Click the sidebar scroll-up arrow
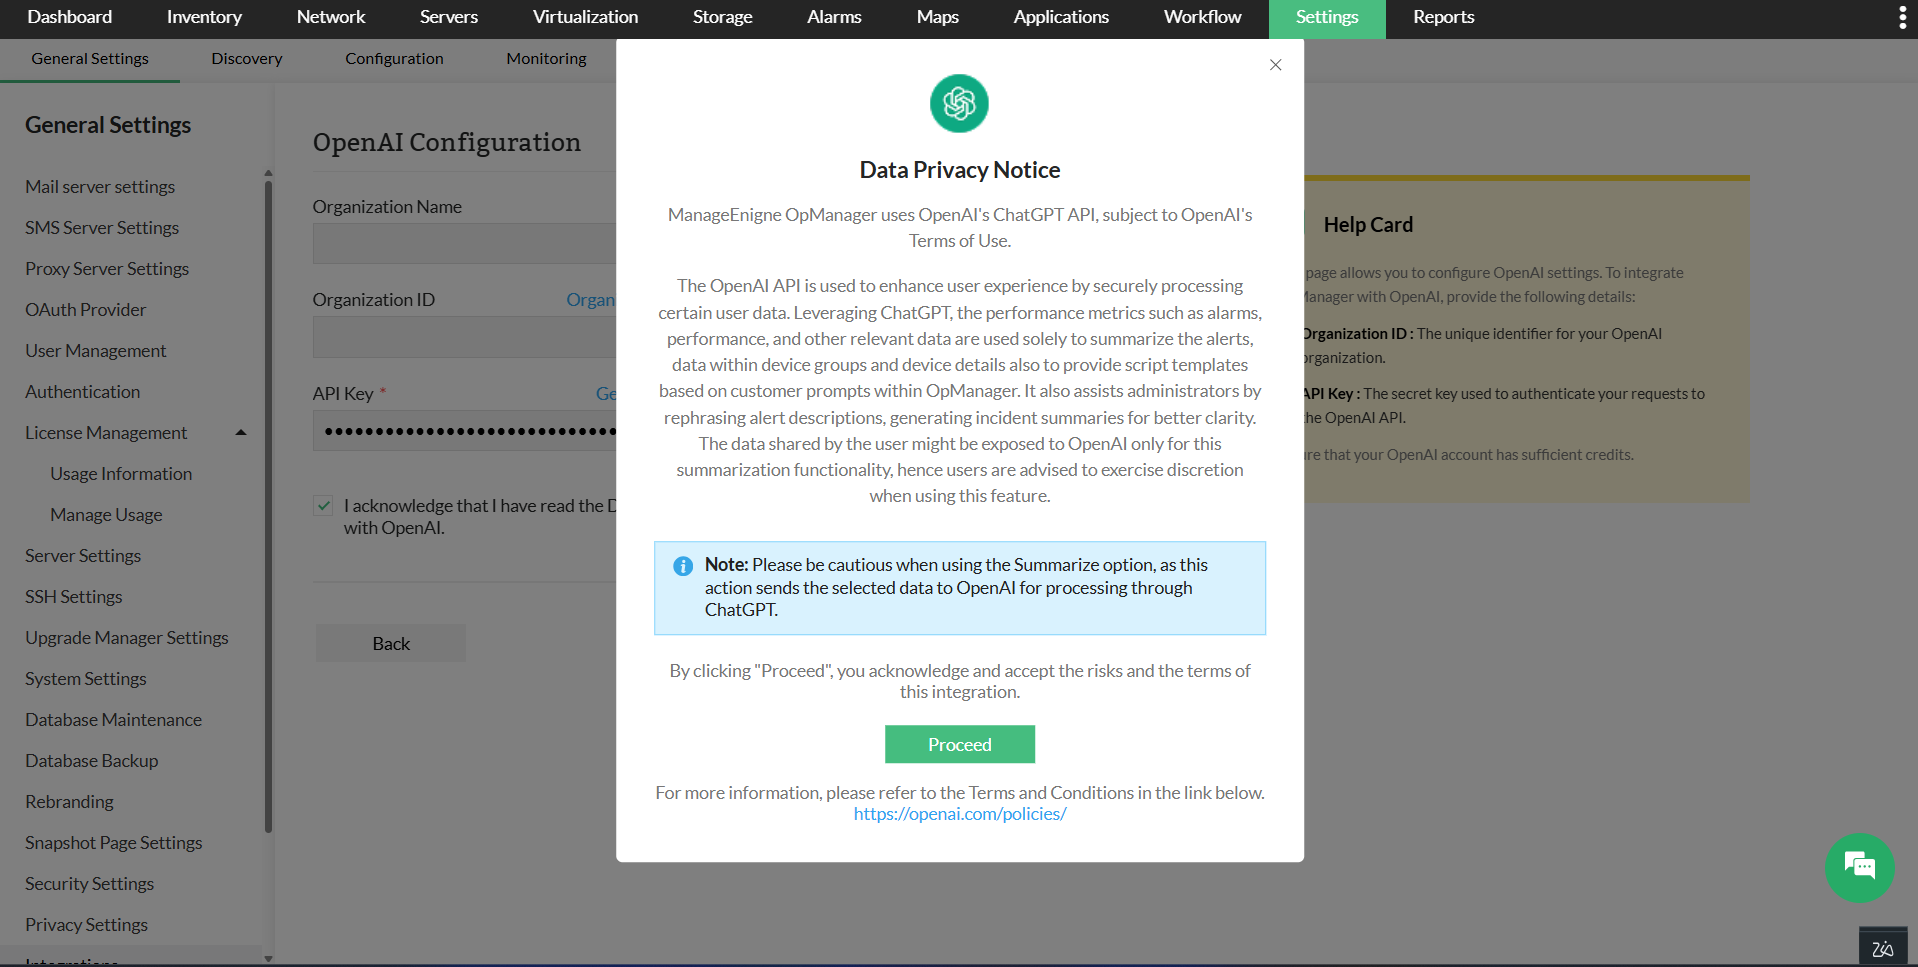 coord(268,173)
